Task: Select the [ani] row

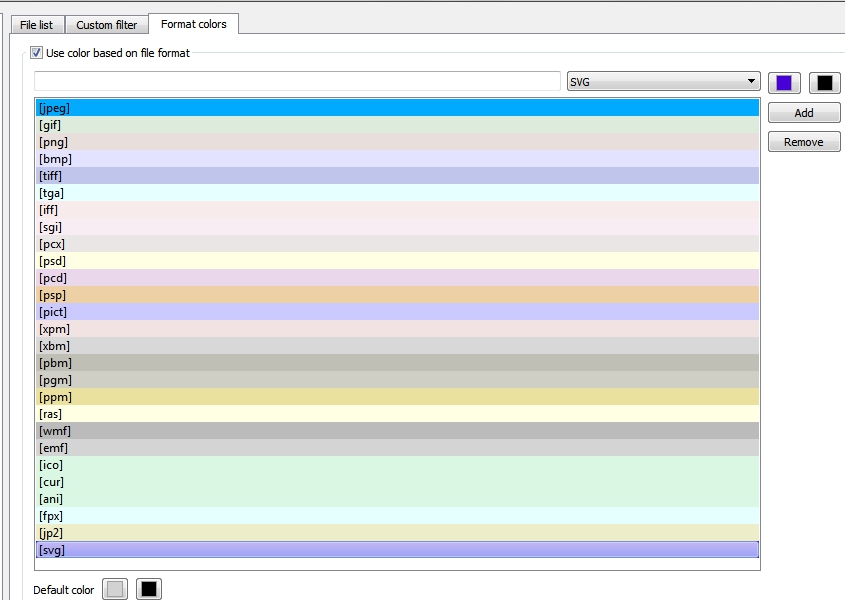Action: coord(397,499)
